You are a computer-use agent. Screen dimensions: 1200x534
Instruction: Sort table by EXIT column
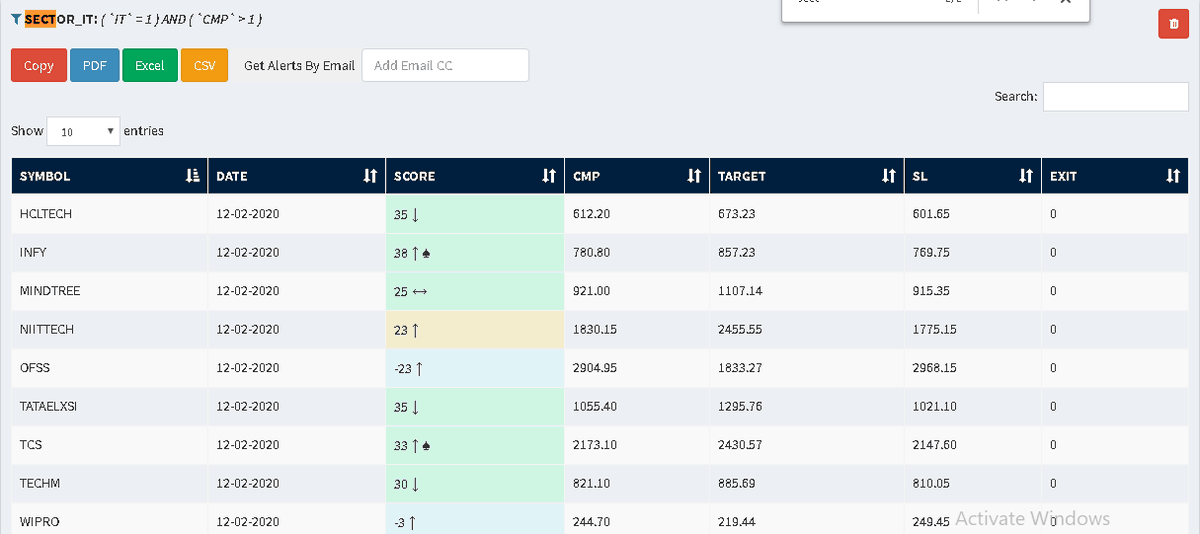pos(1115,176)
